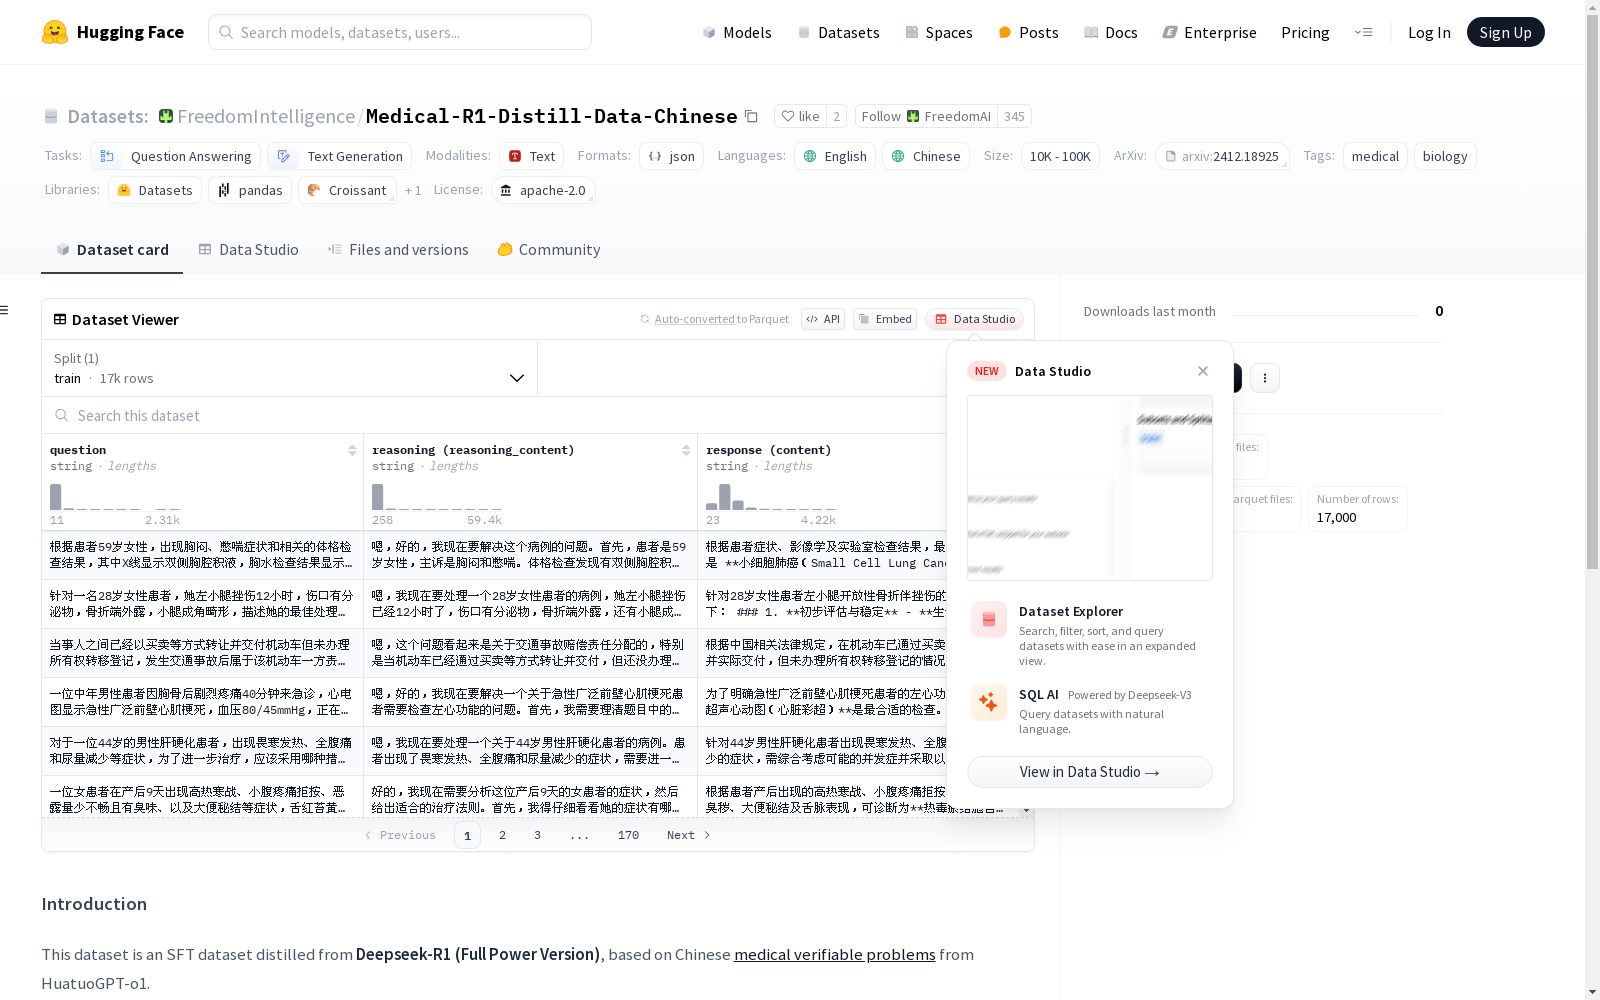Click the three-dot more options button
Screen dimensions: 1600x1000
tap(1265, 378)
